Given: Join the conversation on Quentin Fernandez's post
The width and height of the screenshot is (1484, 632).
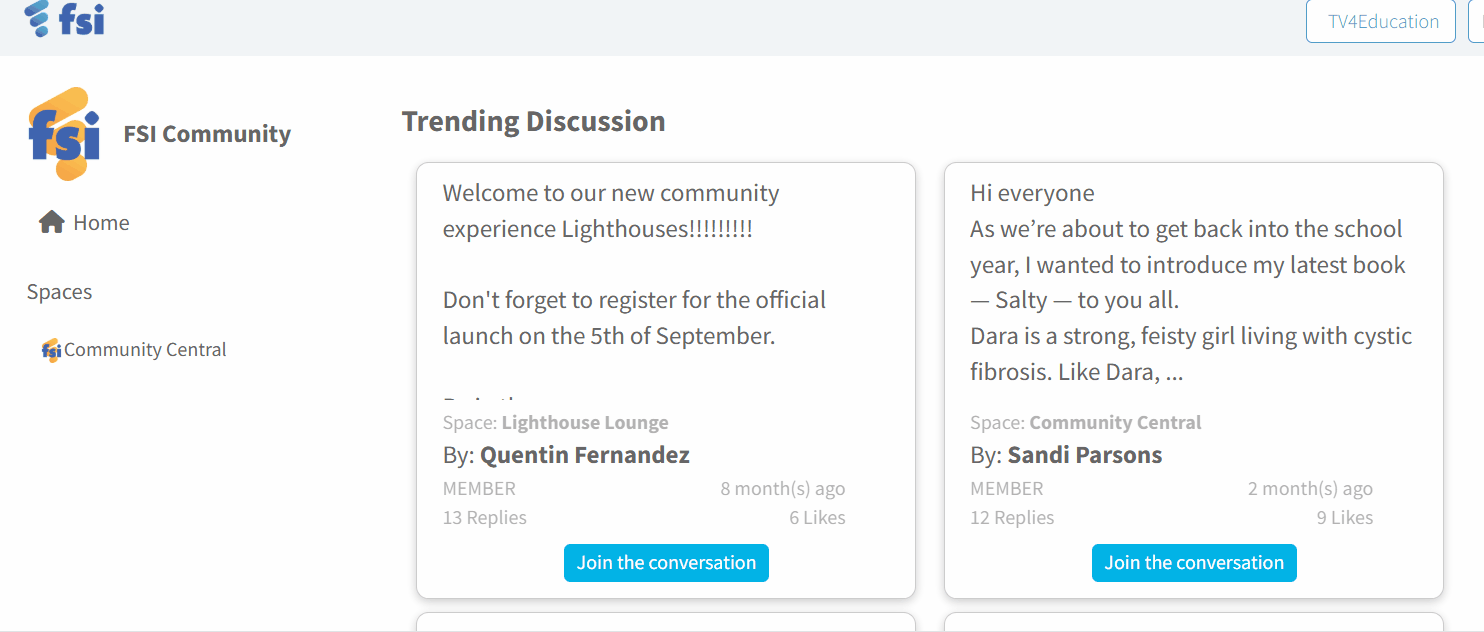Looking at the screenshot, I should click(666, 563).
